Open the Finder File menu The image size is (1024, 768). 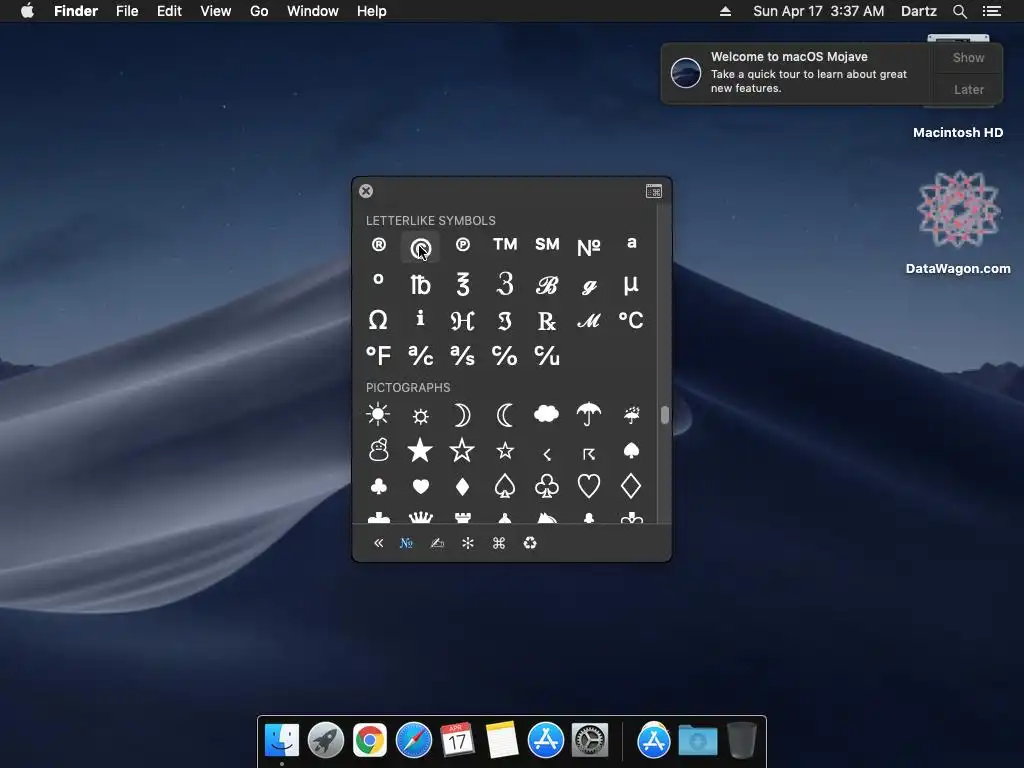[x=127, y=11]
